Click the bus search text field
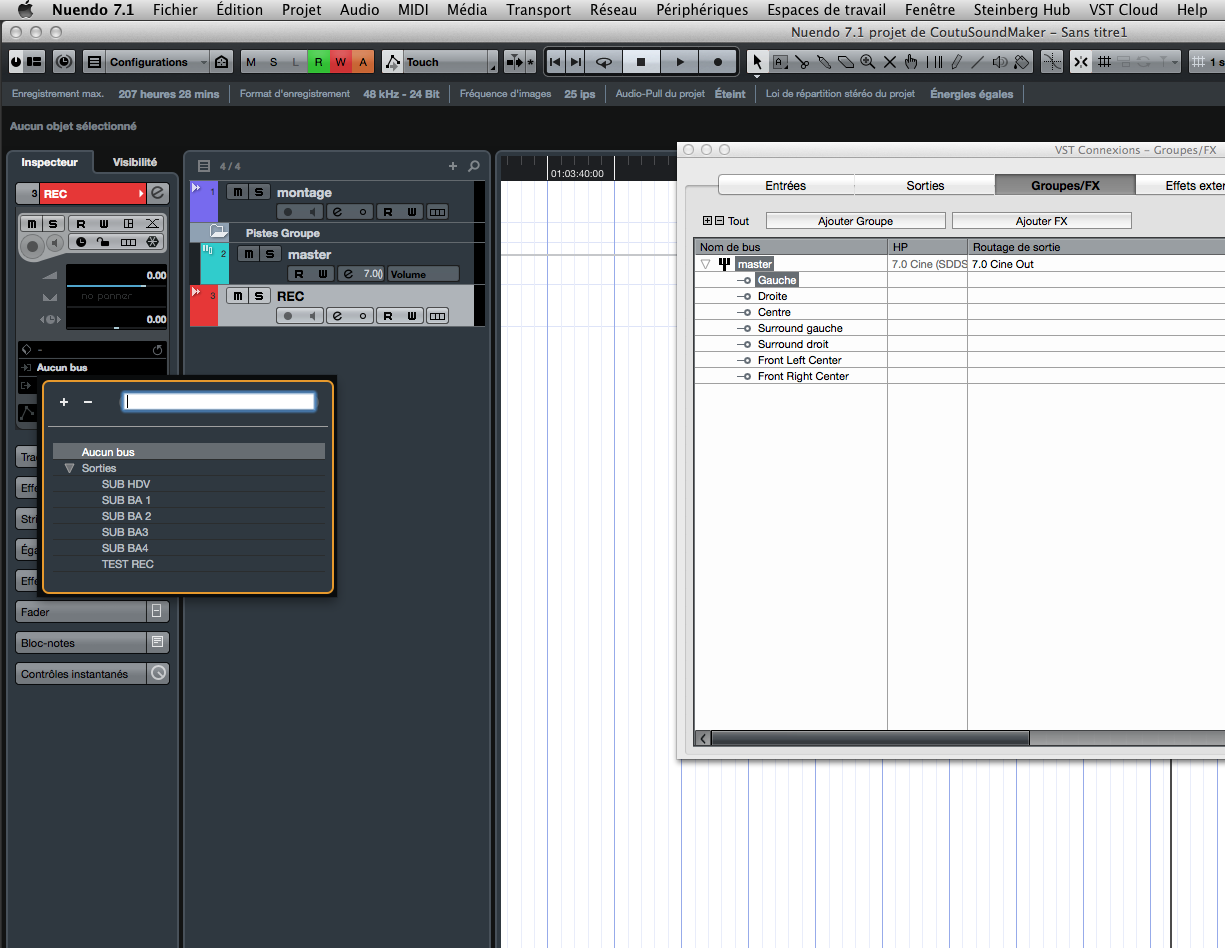 [219, 402]
